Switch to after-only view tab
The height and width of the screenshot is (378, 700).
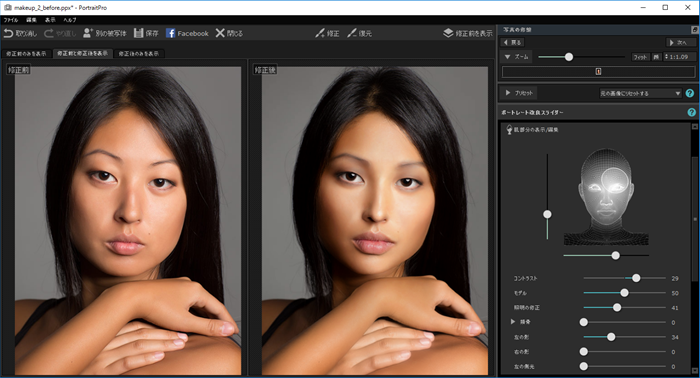coord(139,54)
